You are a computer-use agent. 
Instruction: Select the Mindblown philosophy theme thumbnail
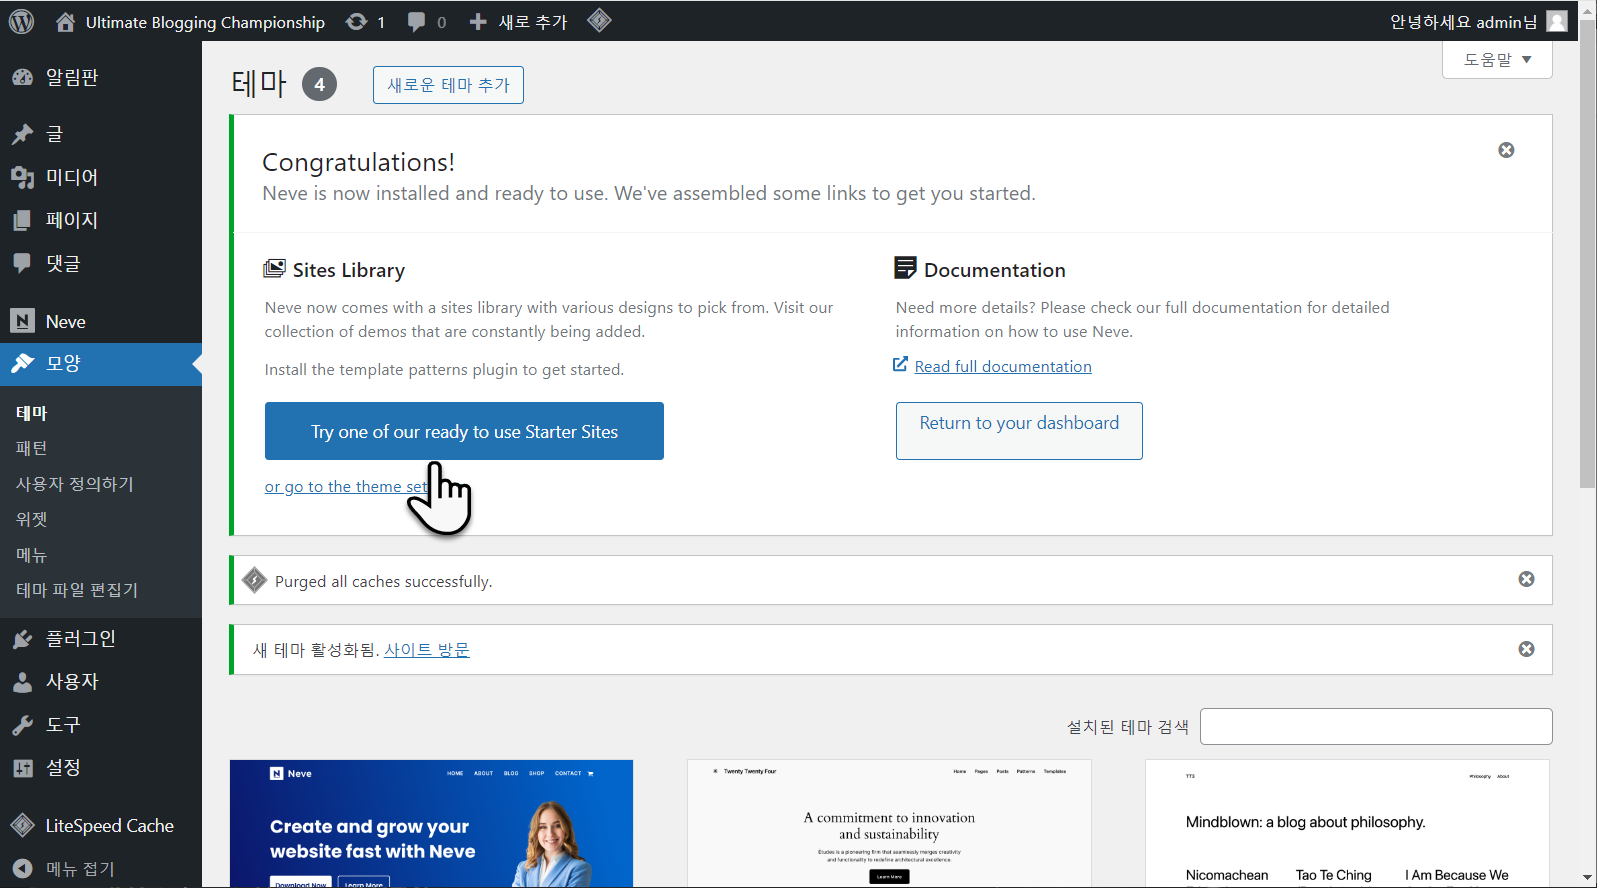(1347, 823)
